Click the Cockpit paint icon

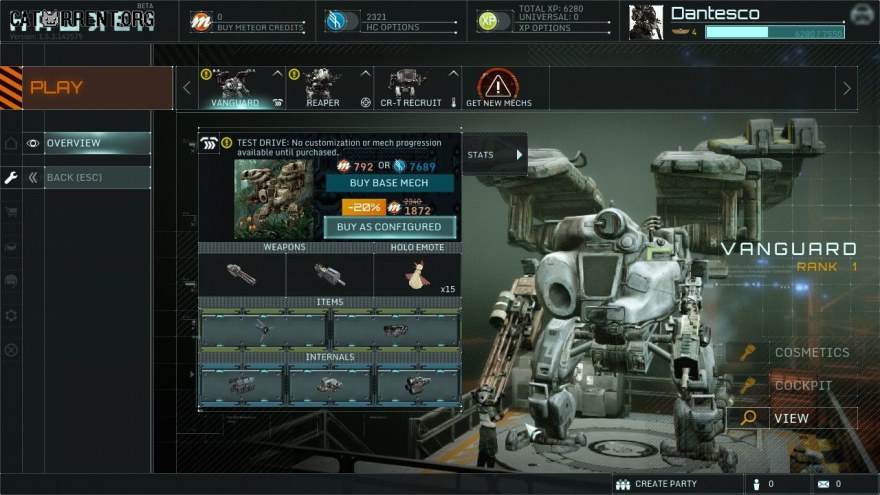click(x=747, y=386)
